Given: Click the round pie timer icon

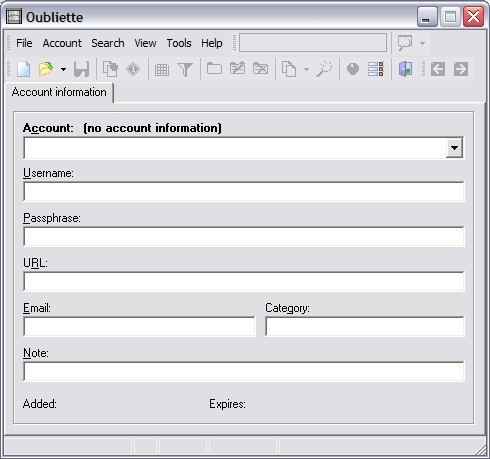Looking at the screenshot, I should tap(353, 69).
